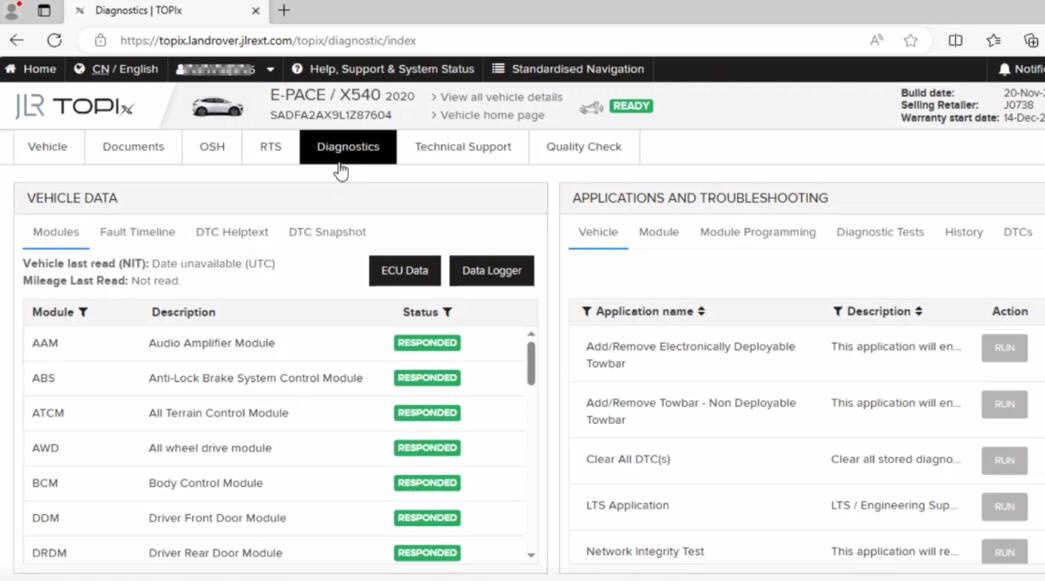The width and height of the screenshot is (1045, 581).
Task: Sort by Application name arrows
Action: tap(701, 311)
